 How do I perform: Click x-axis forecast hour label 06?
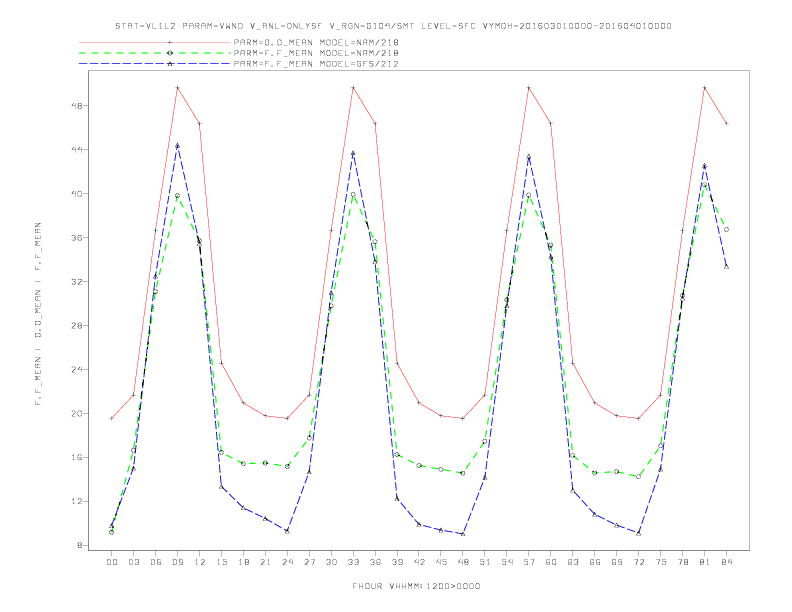[x=156, y=562]
